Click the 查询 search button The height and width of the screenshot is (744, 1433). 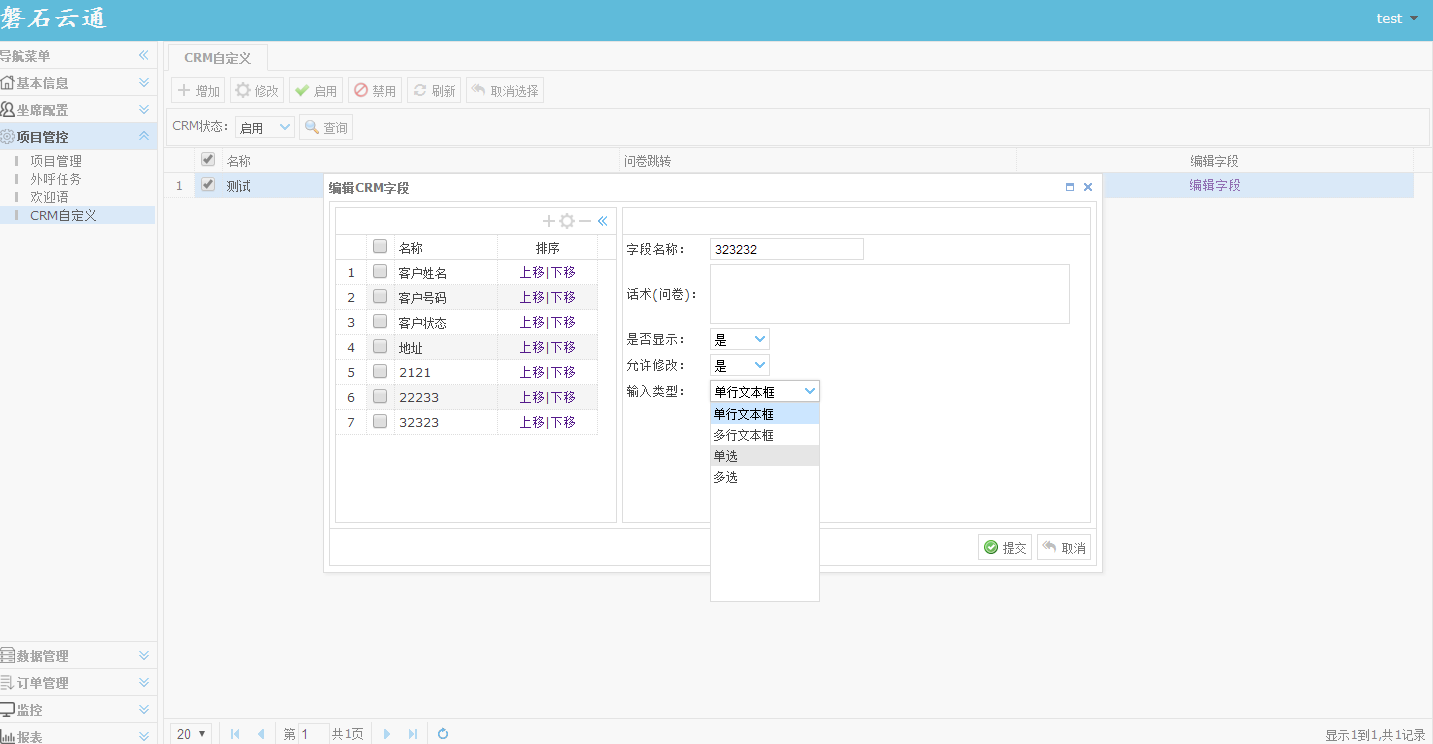326,128
